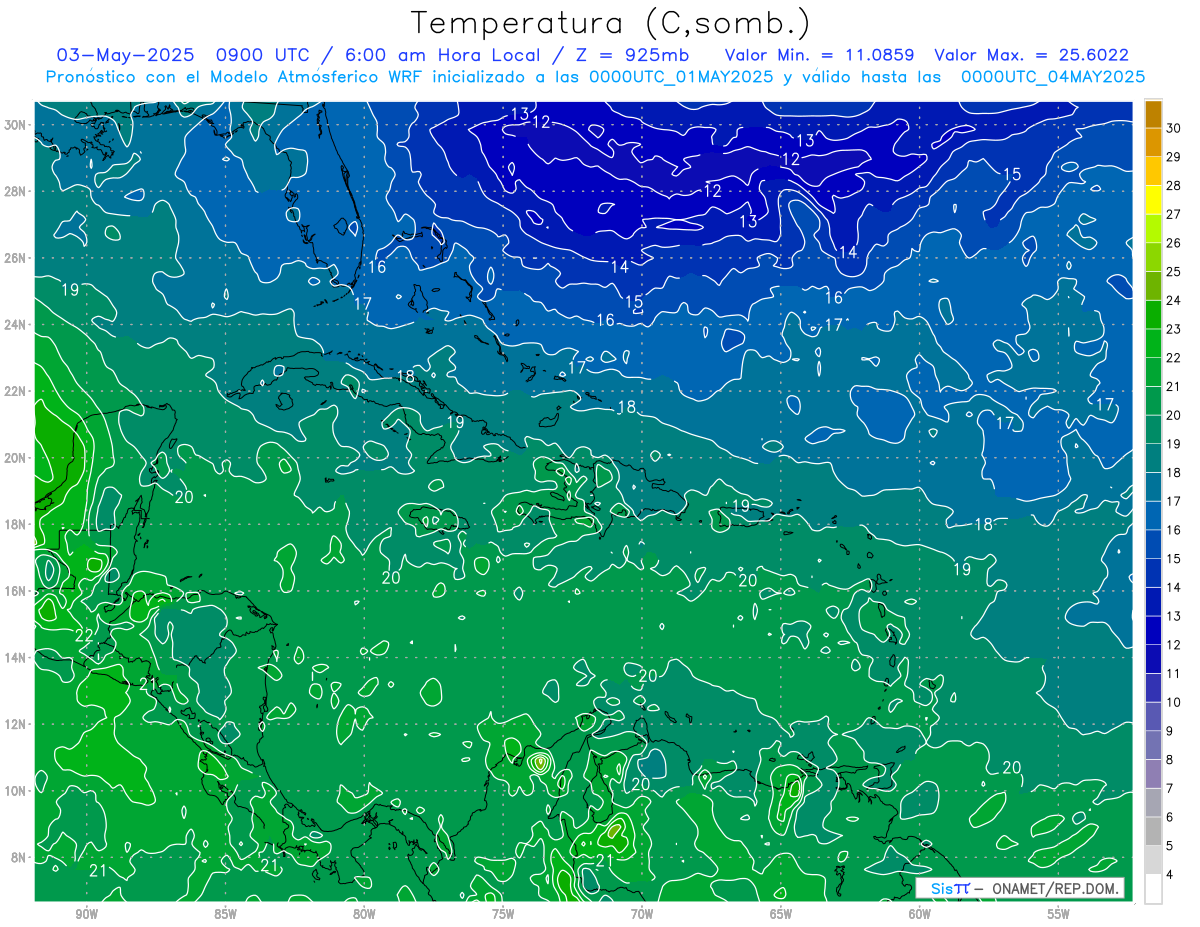This screenshot has height=927, width=1200.
Task: Click the latitude axis label '16N'
Action: 16,591
